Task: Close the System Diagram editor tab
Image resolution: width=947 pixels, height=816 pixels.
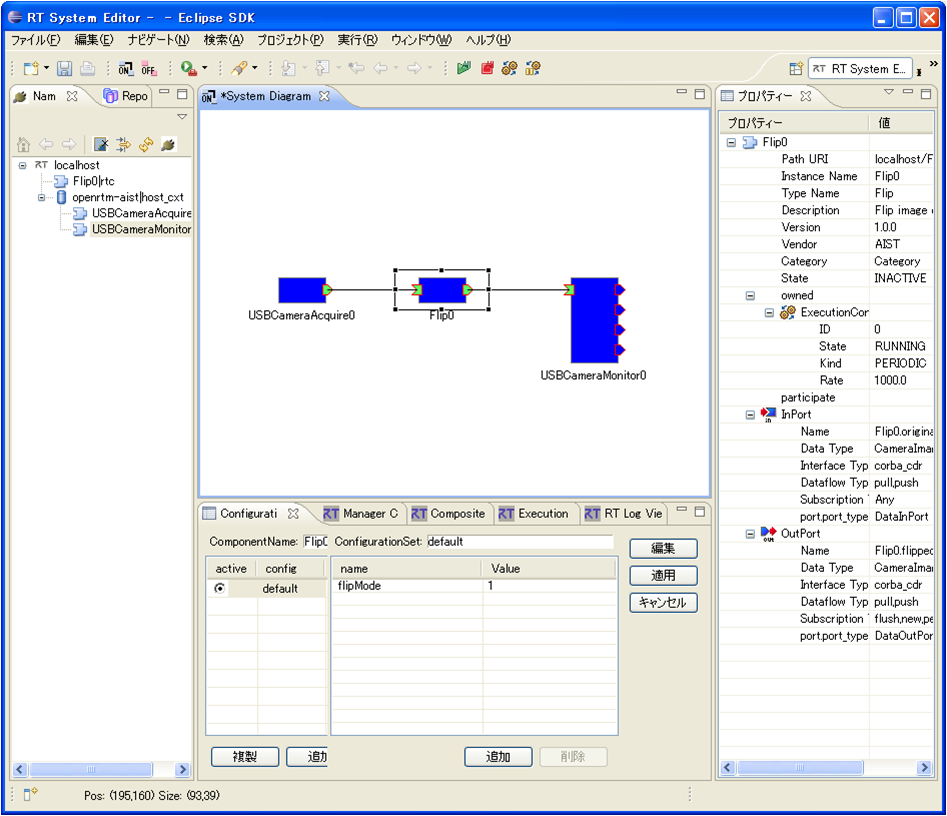Action: pyautogui.click(x=324, y=96)
